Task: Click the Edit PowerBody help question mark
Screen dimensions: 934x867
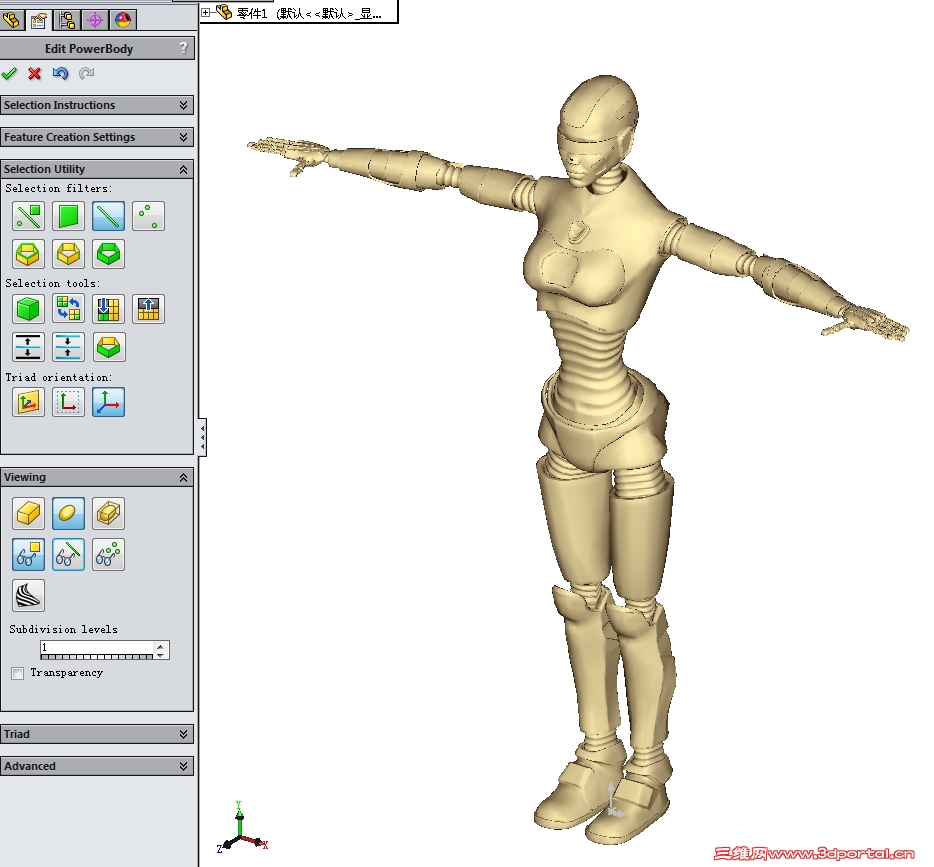Action: [183, 48]
